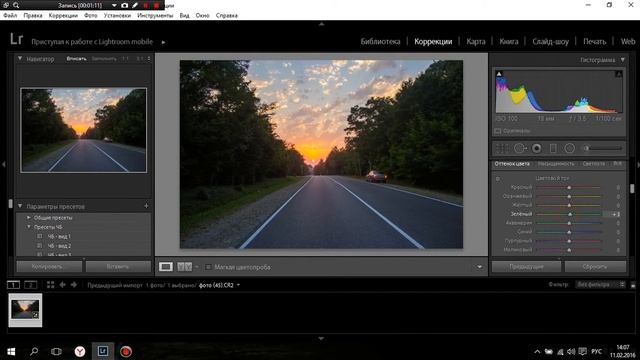Launch Yandex browser from taskbar

tap(80, 351)
